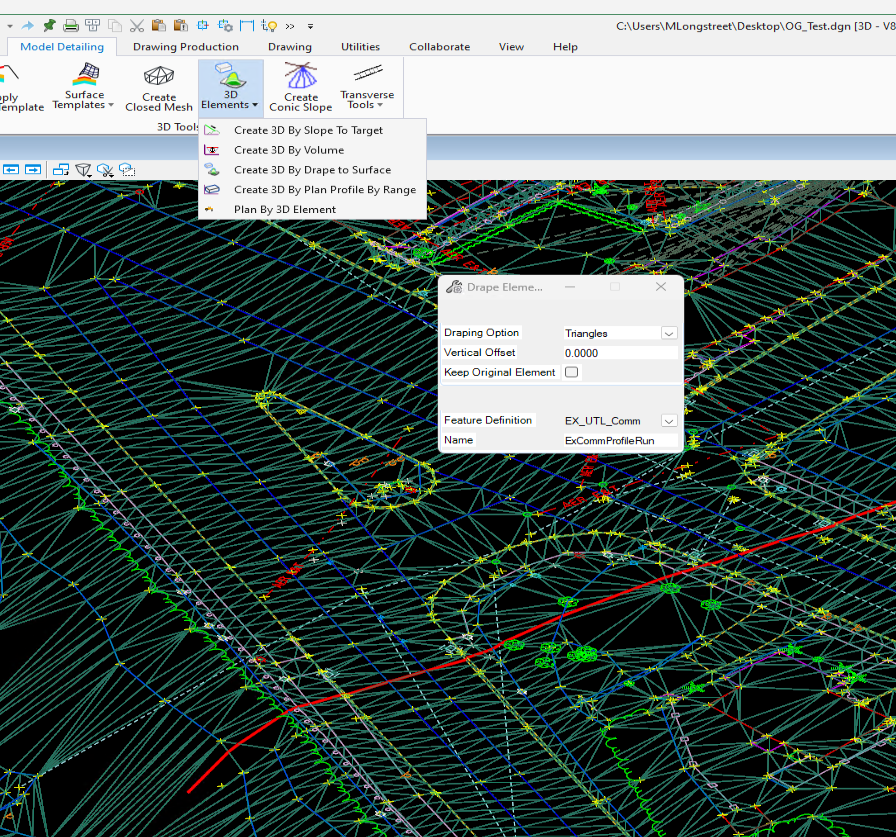Screen dimensions: 896x837
Task: Choose Create 3D By Drape to Surface
Action: 312,170
